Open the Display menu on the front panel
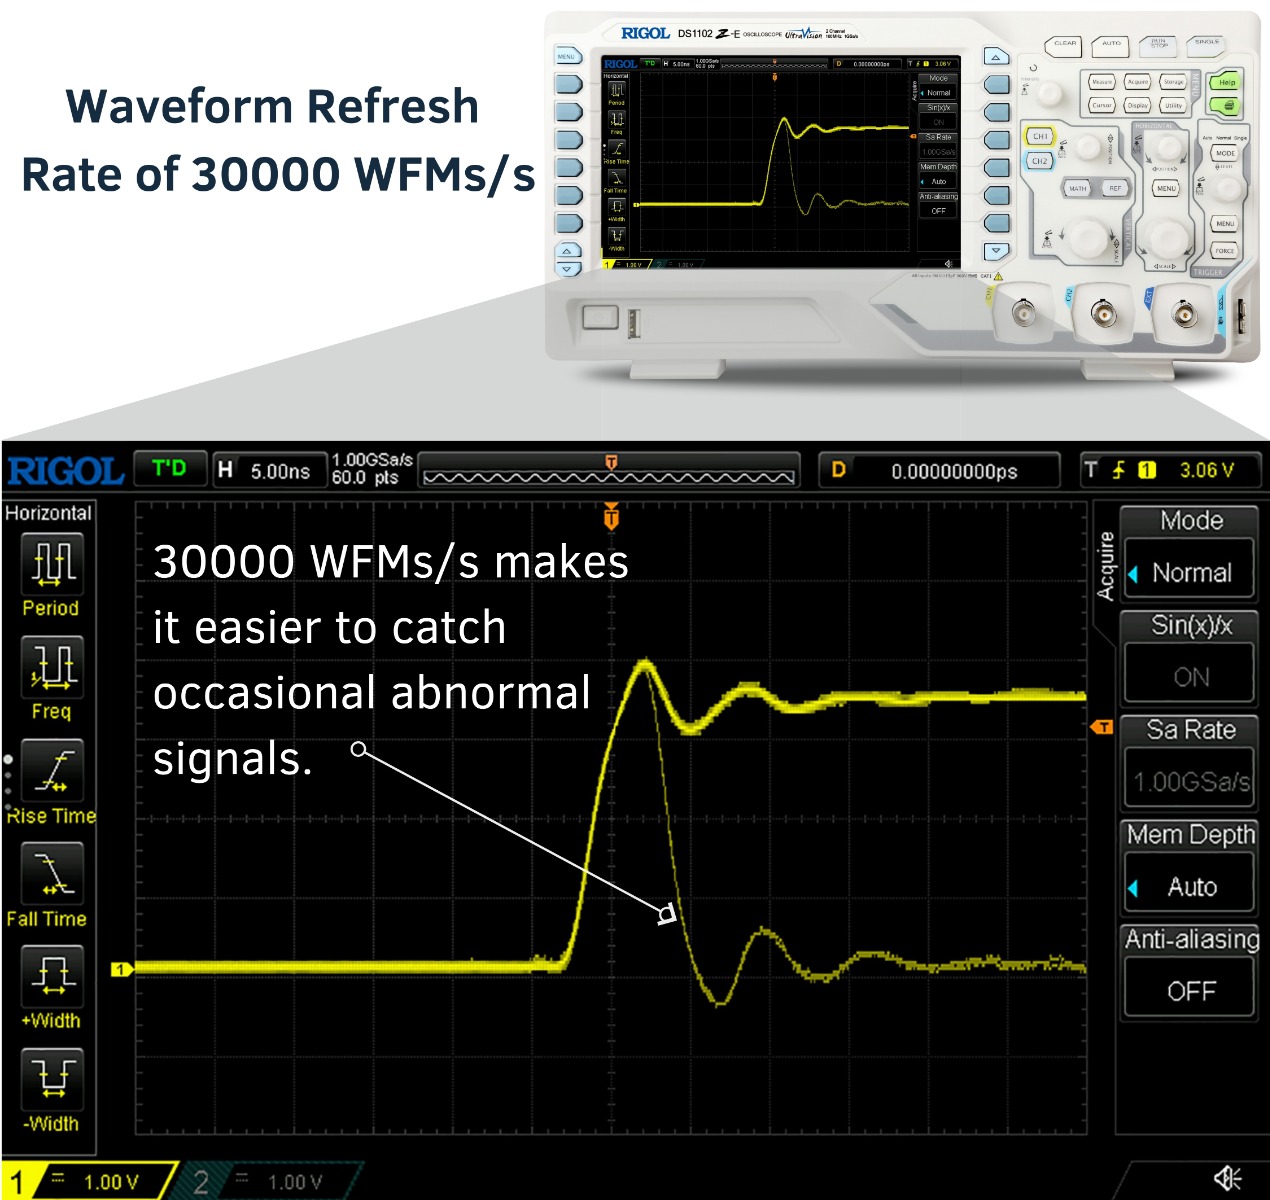Image resolution: width=1270 pixels, height=1200 pixels. (x=1138, y=105)
